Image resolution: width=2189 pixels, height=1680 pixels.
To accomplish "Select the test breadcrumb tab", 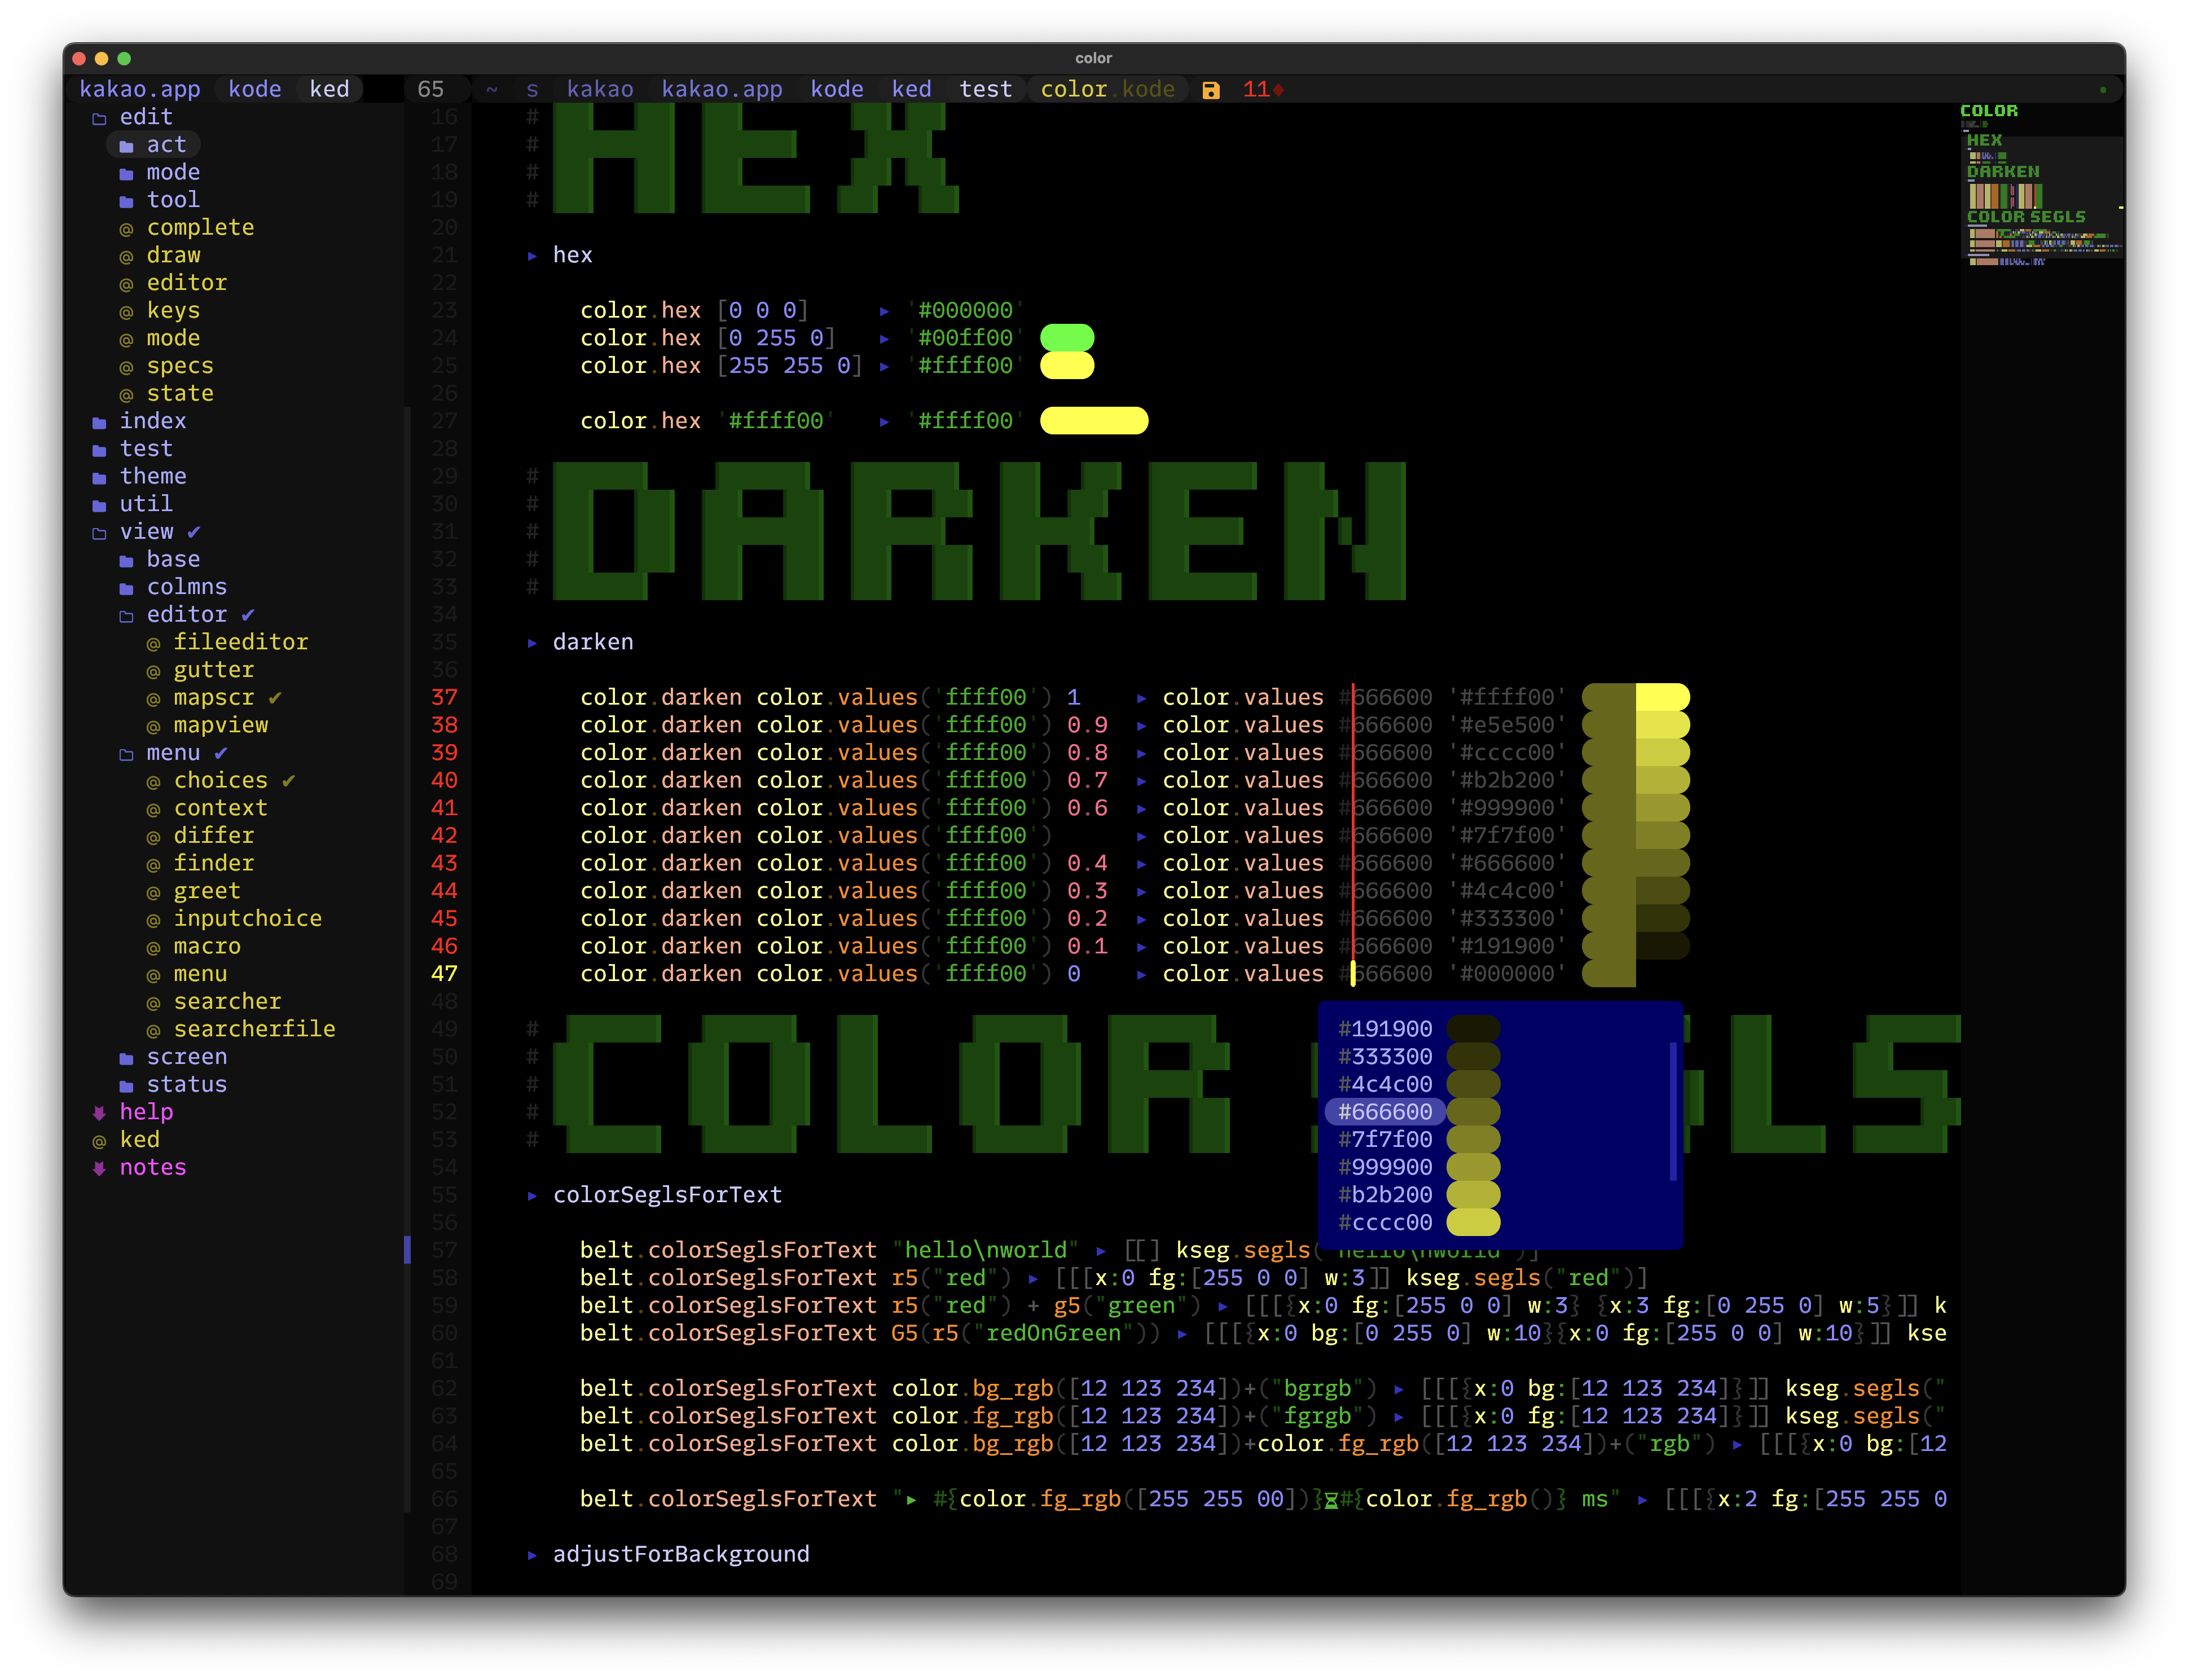I will pos(985,89).
